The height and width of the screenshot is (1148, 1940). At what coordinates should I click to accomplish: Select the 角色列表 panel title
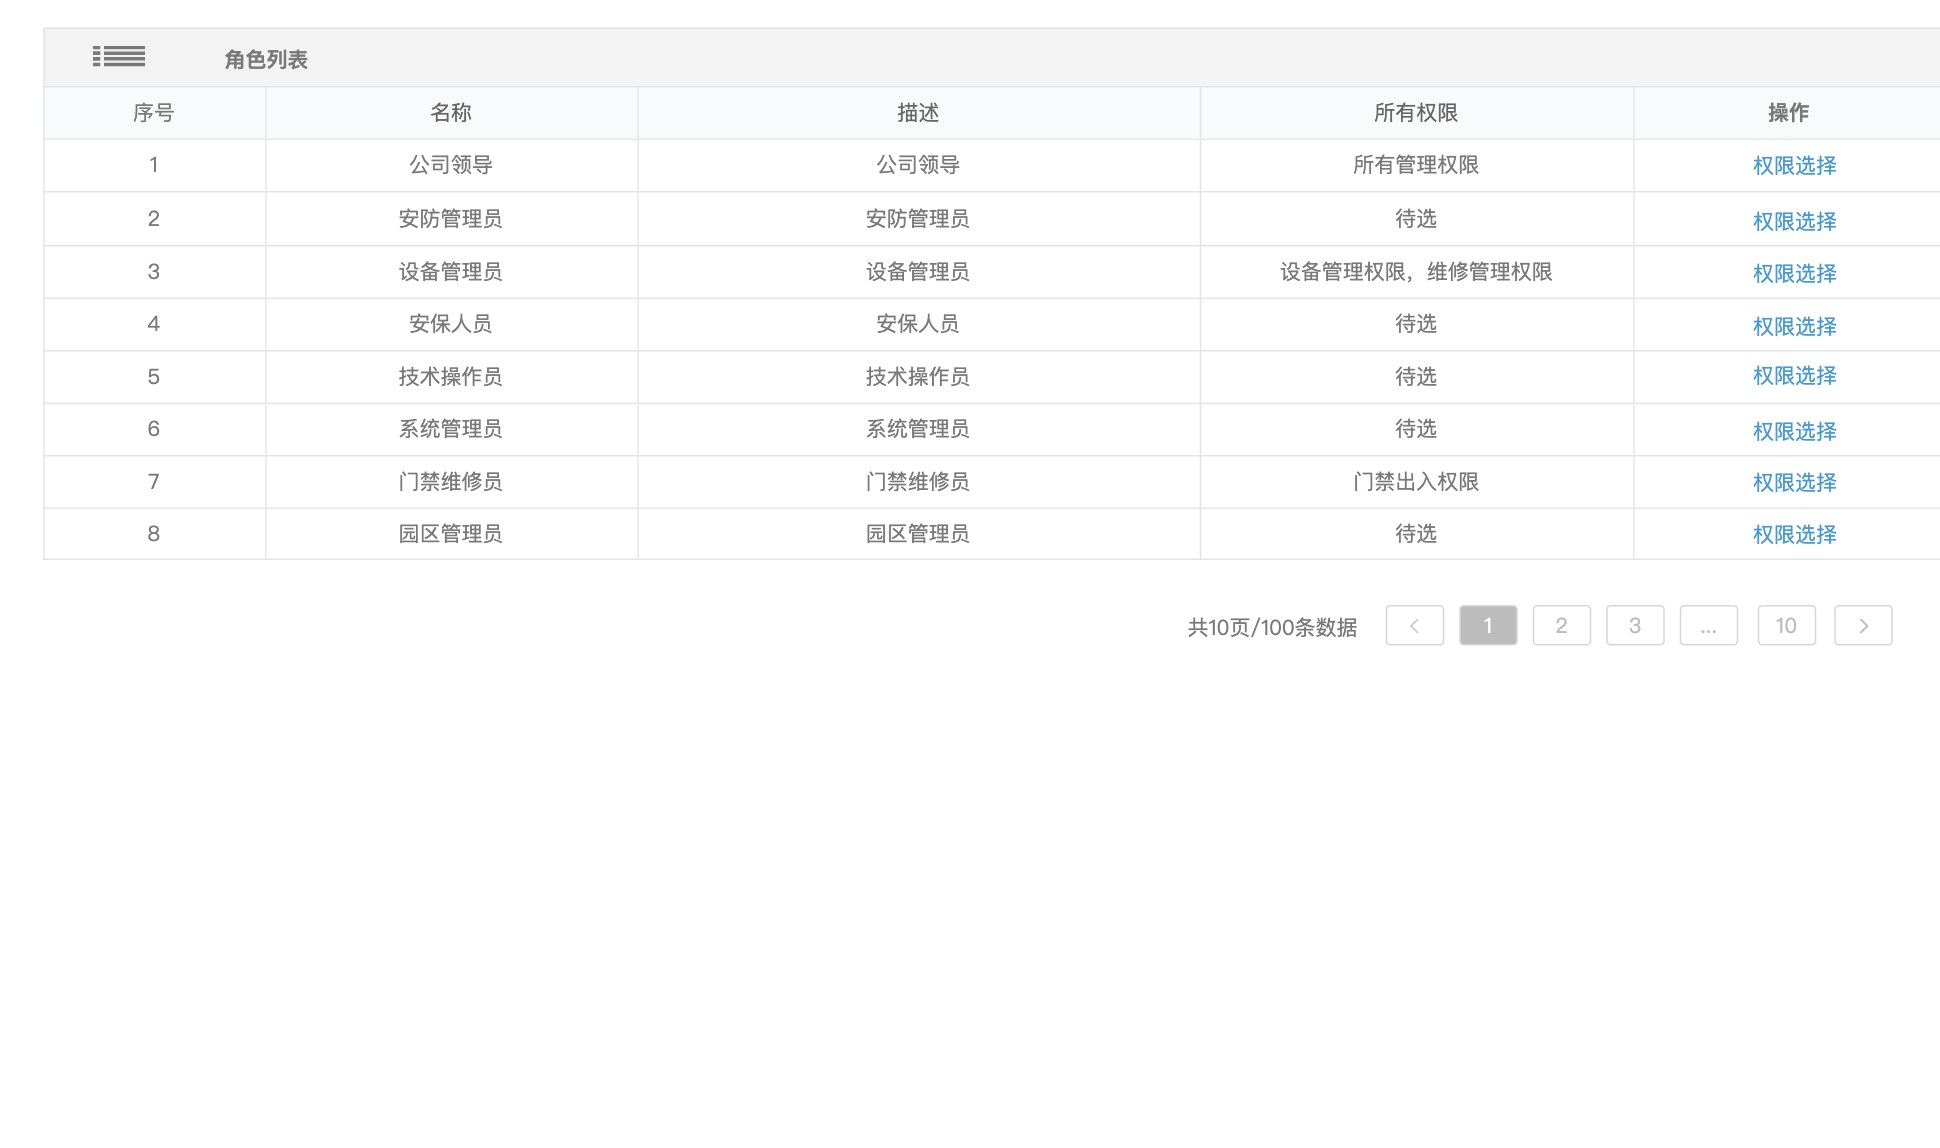(265, 60)
